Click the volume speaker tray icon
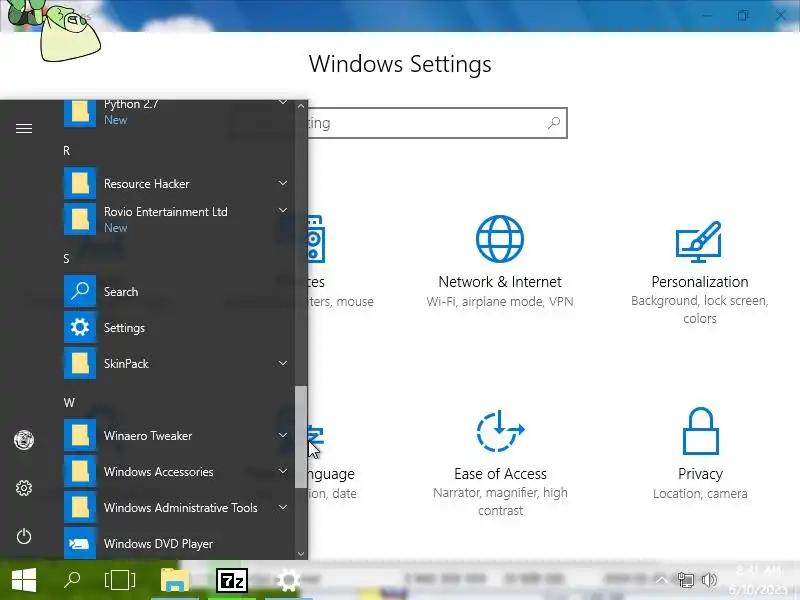The height and width of the screenshot is (600, 800). 709,580
